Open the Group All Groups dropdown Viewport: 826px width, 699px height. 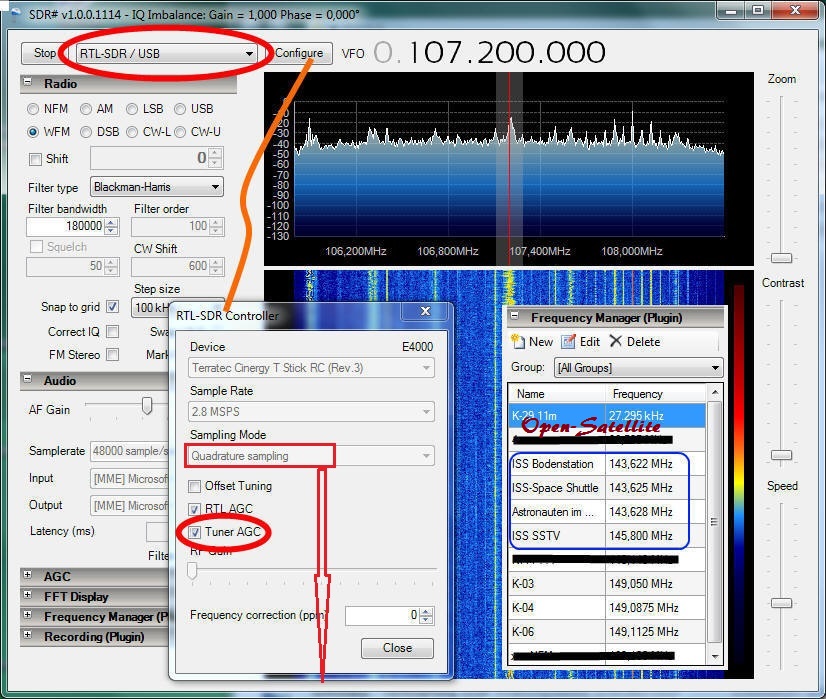(x=638, y=367)
